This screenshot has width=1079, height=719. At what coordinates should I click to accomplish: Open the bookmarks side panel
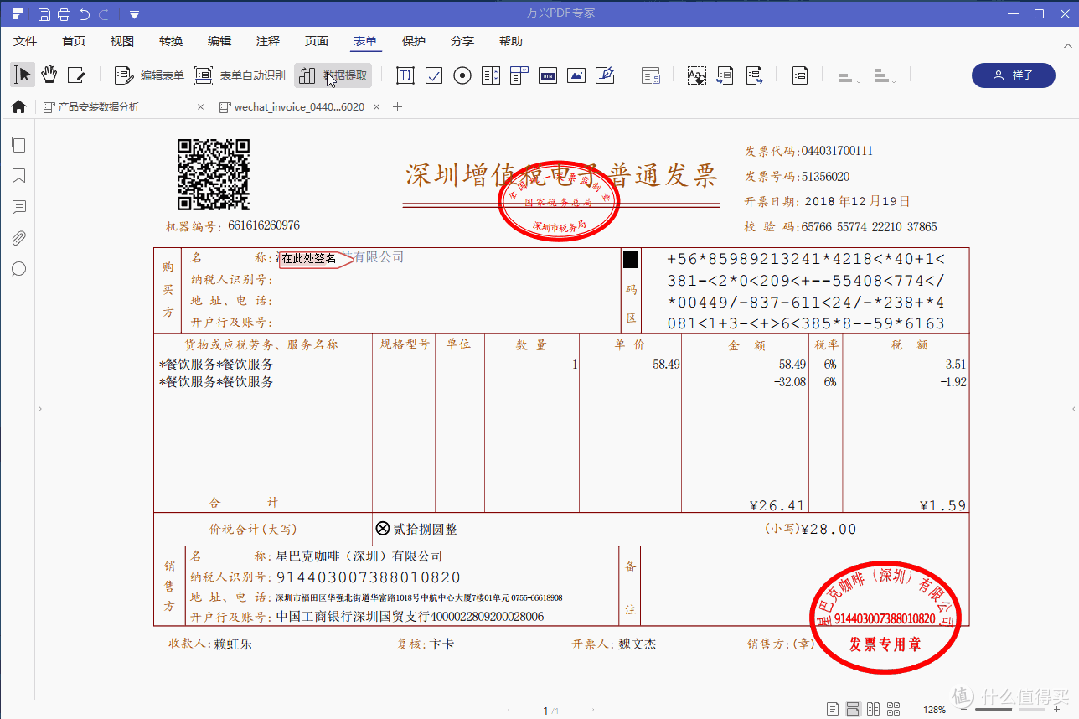coord(19,176)
